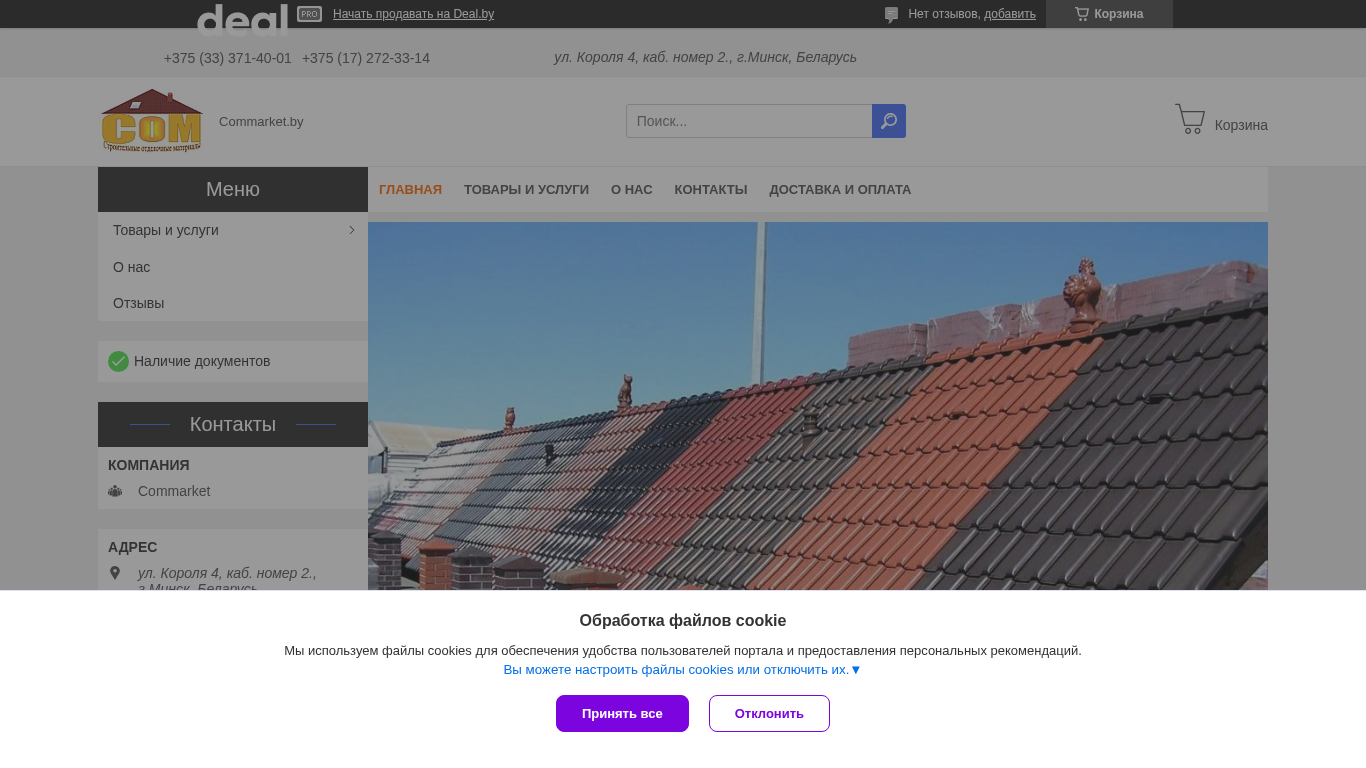Click the sidebar address ул. Короля 4
Viewport: 1366px width, 768px height.
[227, 578]
